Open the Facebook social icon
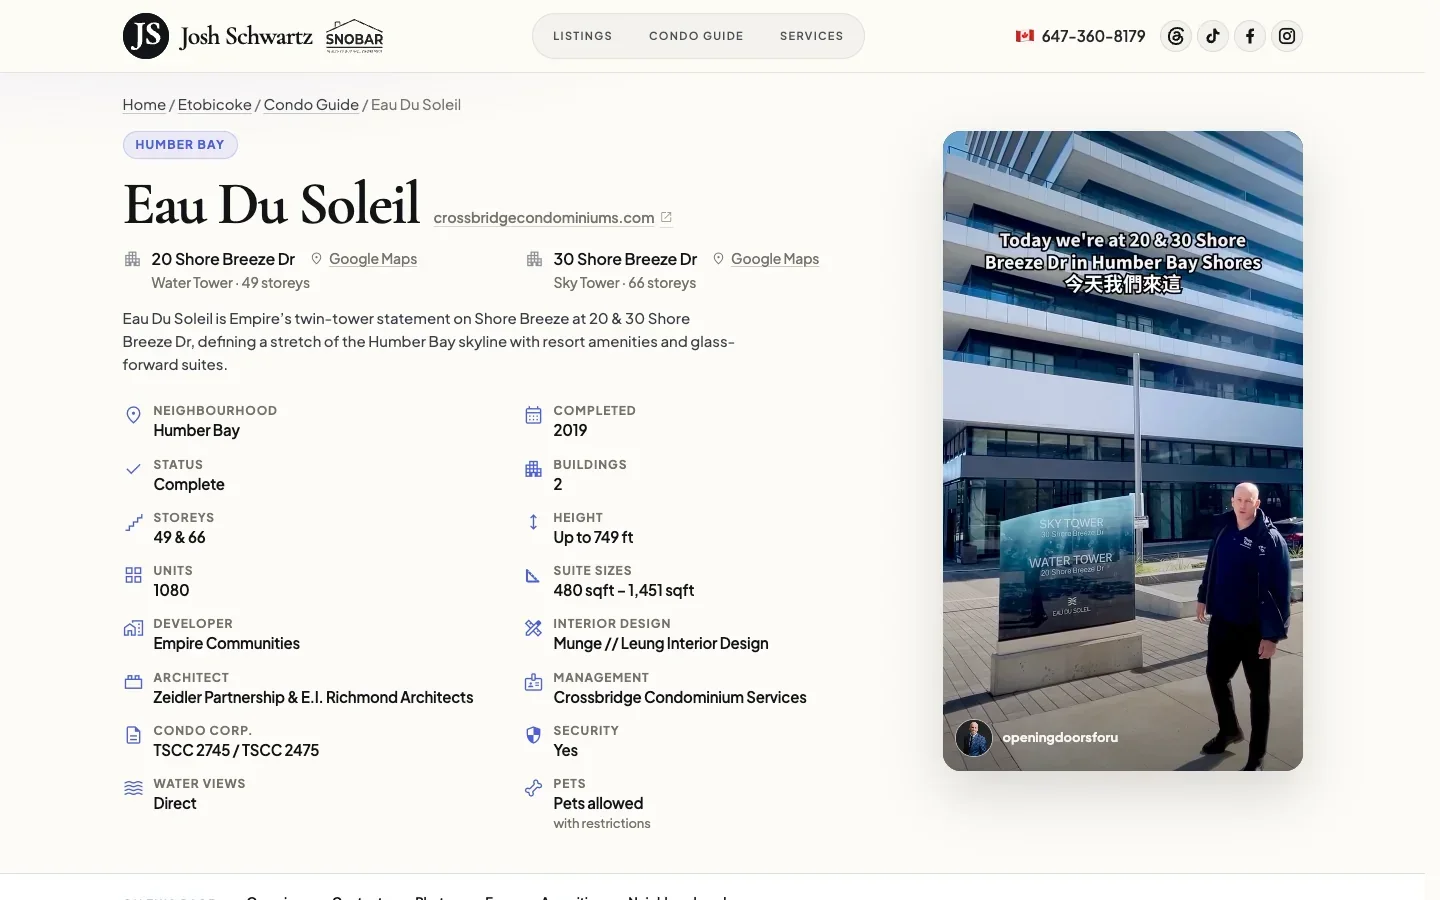Screen dimensions: 1440x900 tap(1250, 36)
